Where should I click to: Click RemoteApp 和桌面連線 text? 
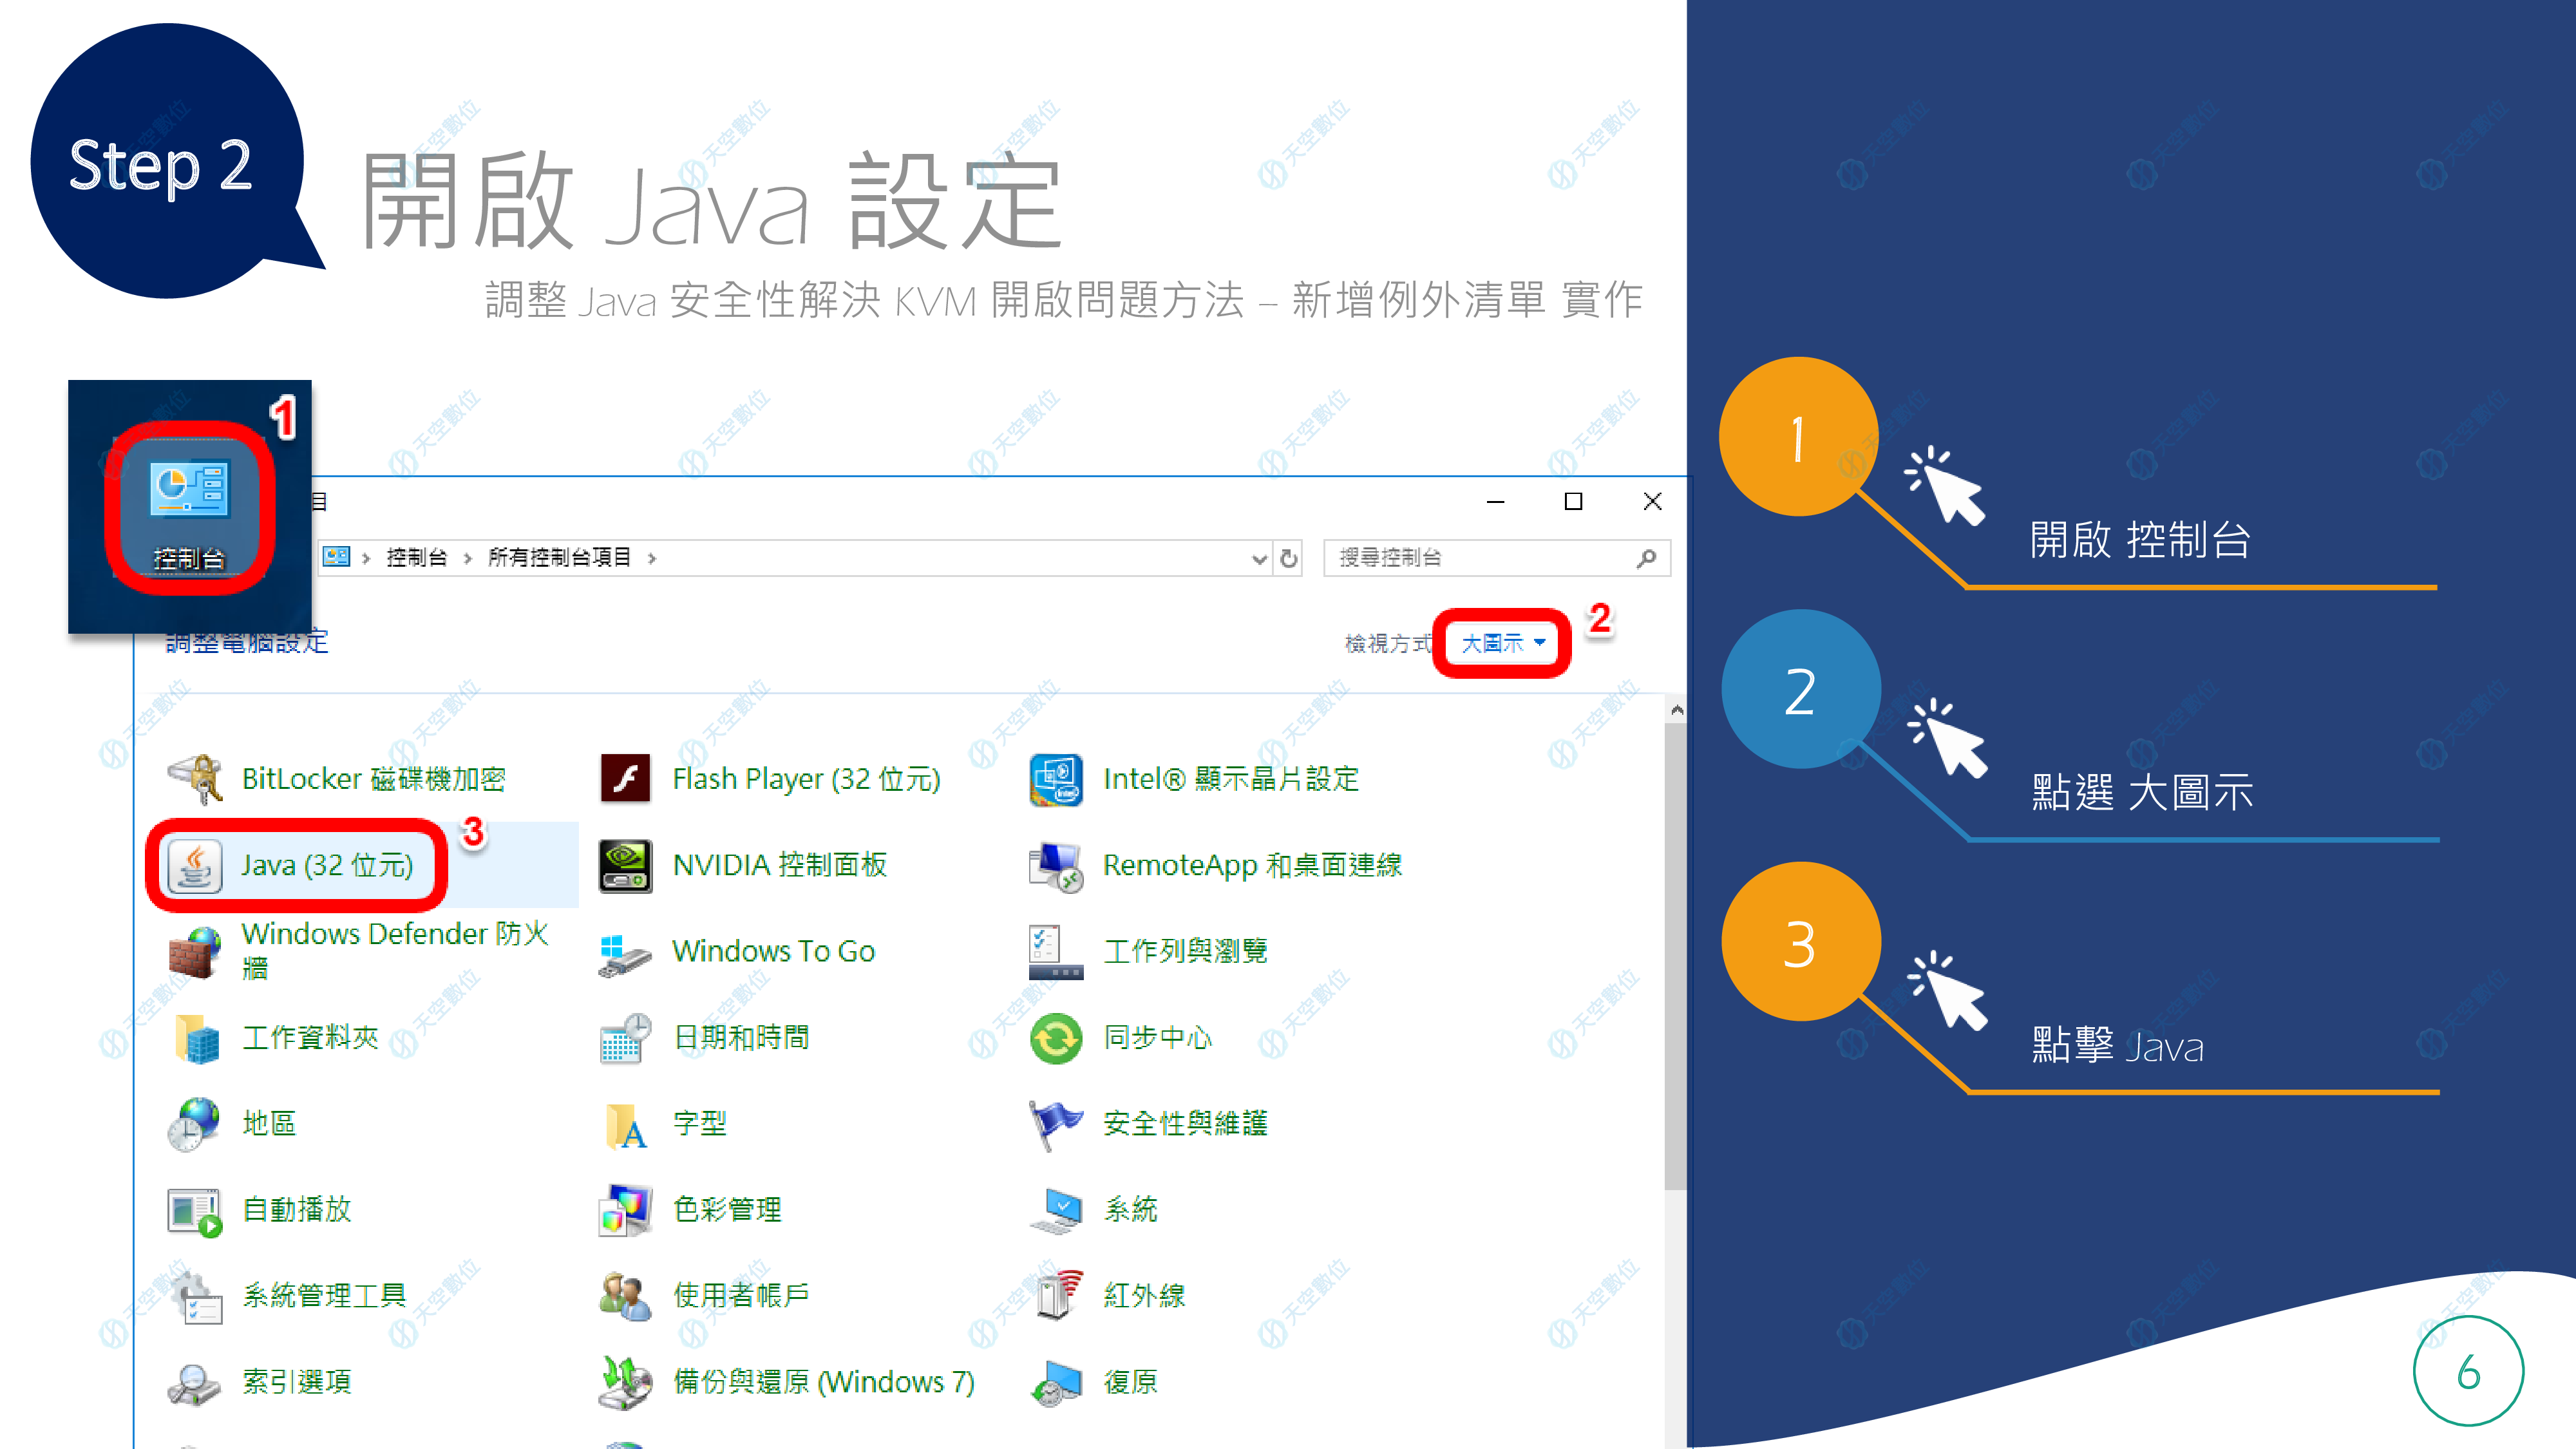tap(1253, 865)
